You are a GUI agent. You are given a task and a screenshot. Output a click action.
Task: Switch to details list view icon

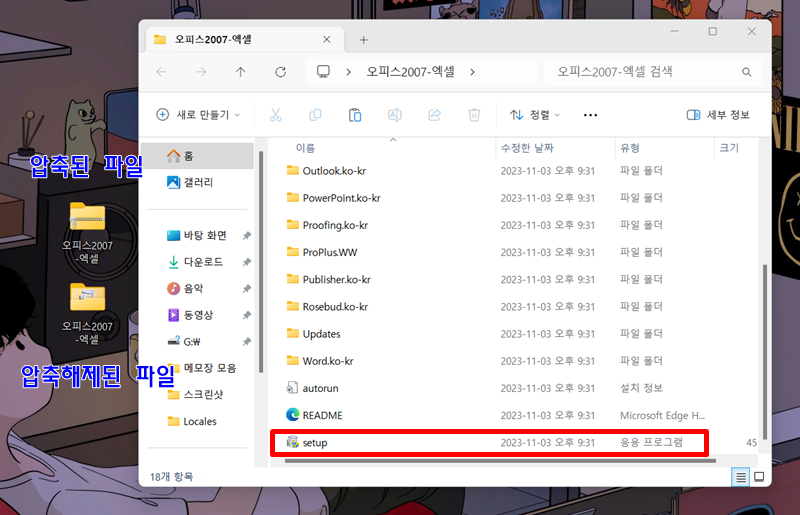point(740,477)
